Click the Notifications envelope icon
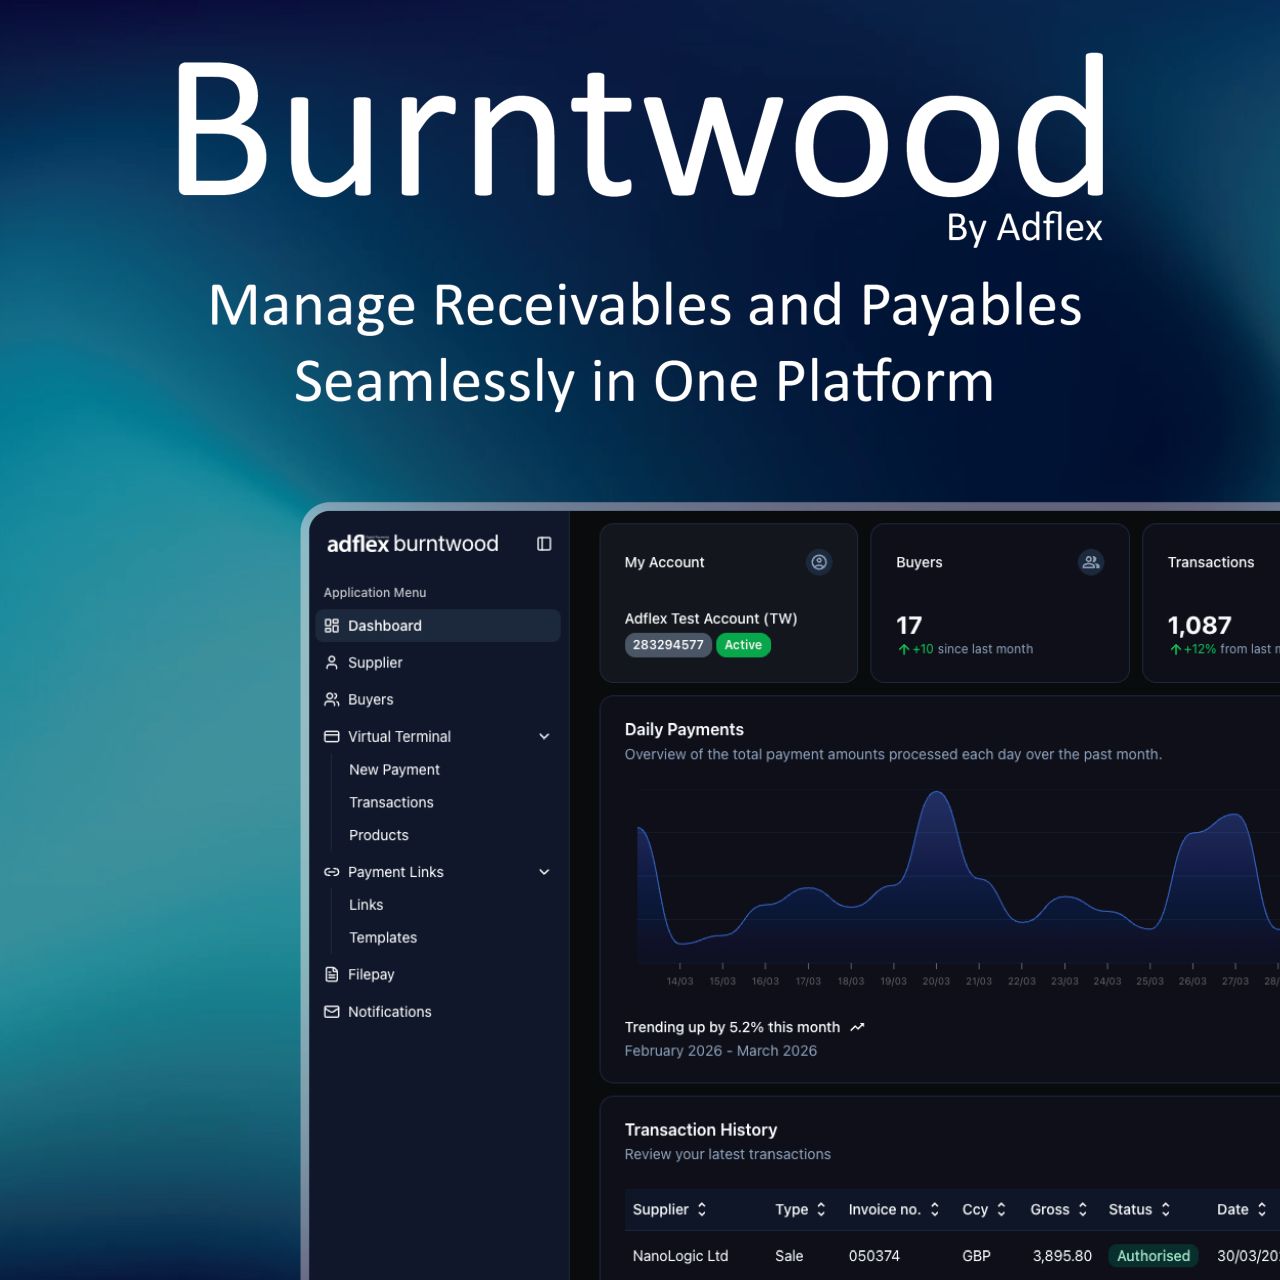This screenshot has width=1280, height=1280. 332,1012
